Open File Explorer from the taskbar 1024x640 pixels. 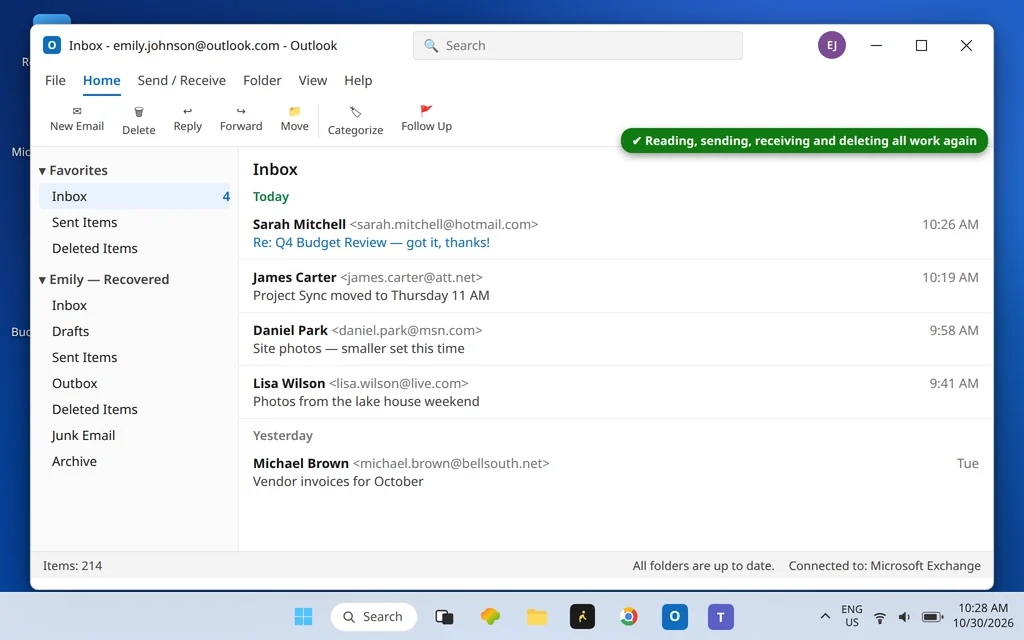[536, 616]
